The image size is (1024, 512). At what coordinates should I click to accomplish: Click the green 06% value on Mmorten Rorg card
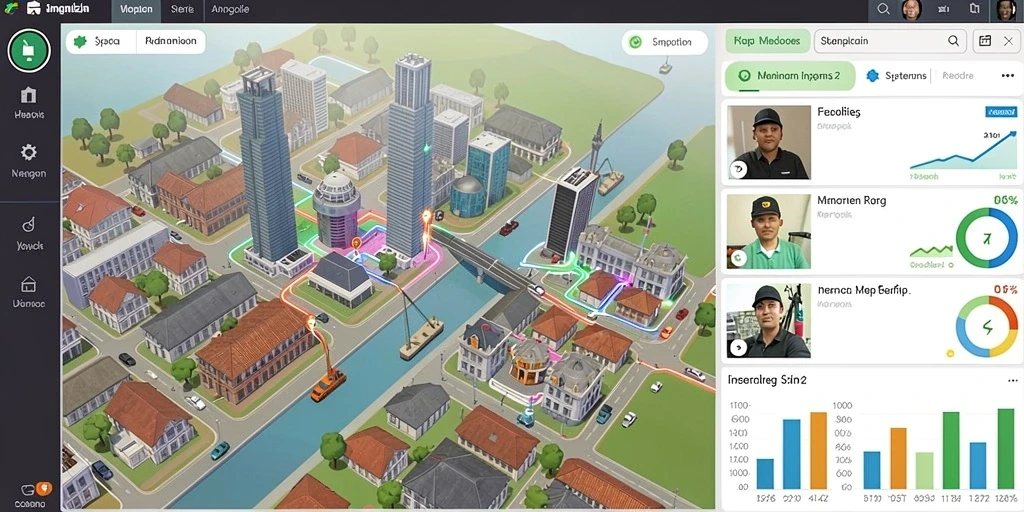tap(1006, 200)
